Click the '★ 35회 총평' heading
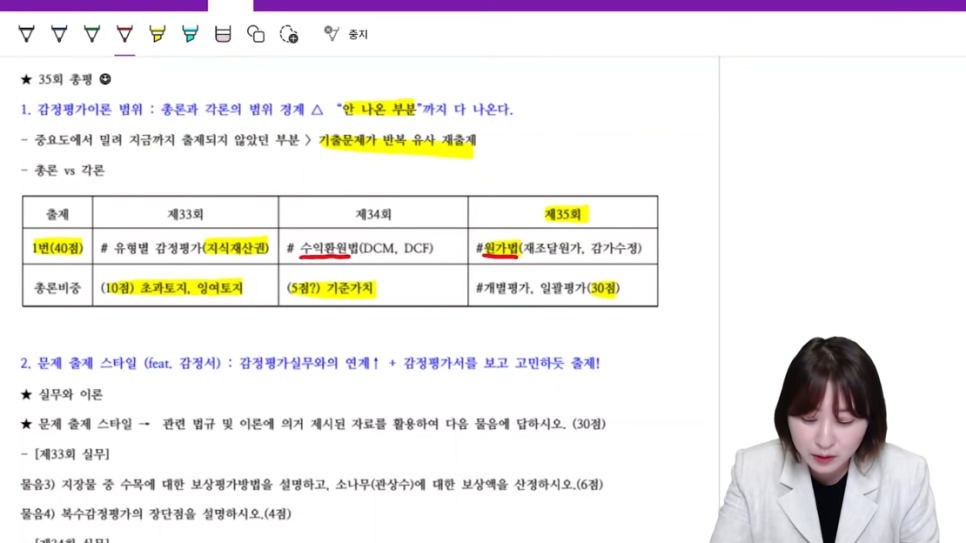 [x=57, y=80]
